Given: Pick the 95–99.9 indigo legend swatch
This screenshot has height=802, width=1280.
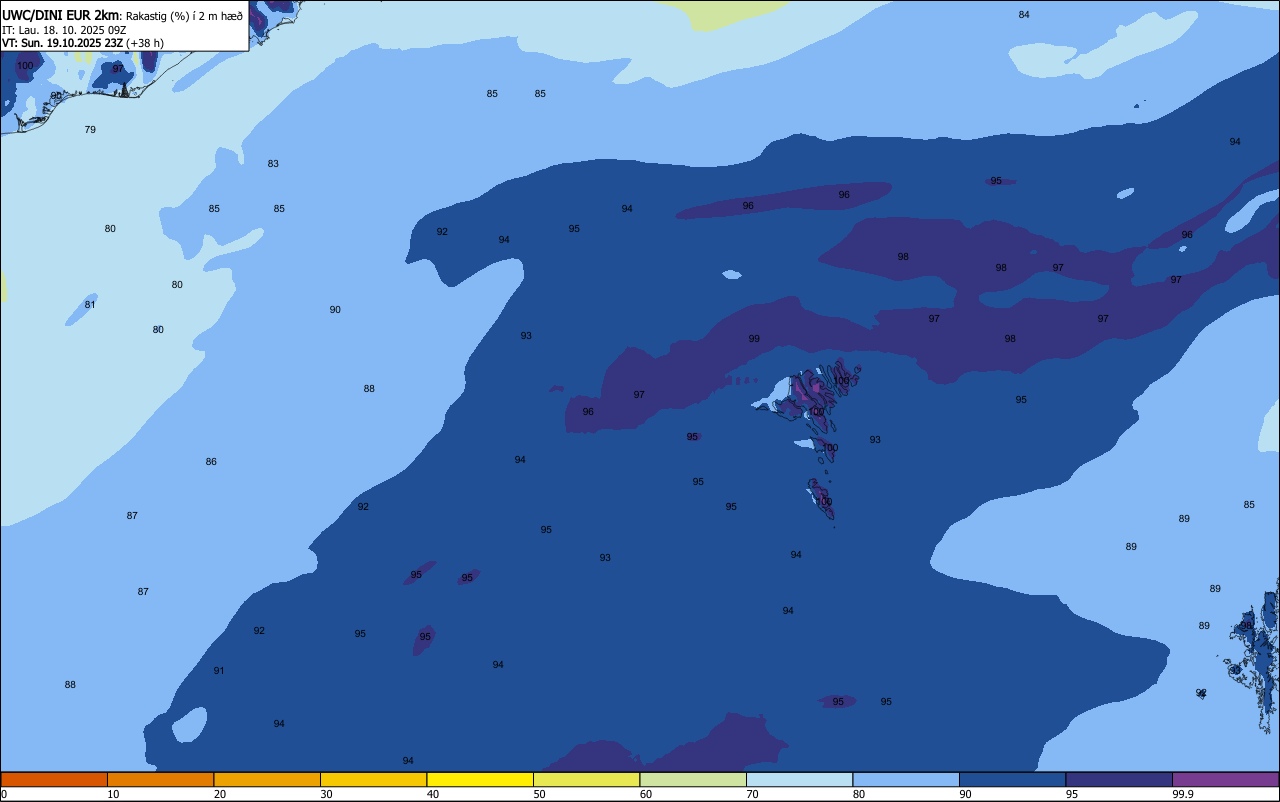Looking at the screenshot, I should (1119, 779).
